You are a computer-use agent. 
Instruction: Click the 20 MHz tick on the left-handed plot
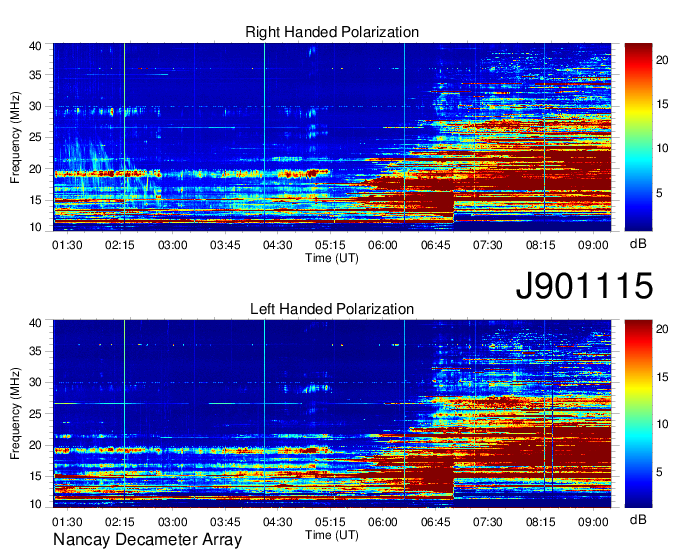(35, 445)
